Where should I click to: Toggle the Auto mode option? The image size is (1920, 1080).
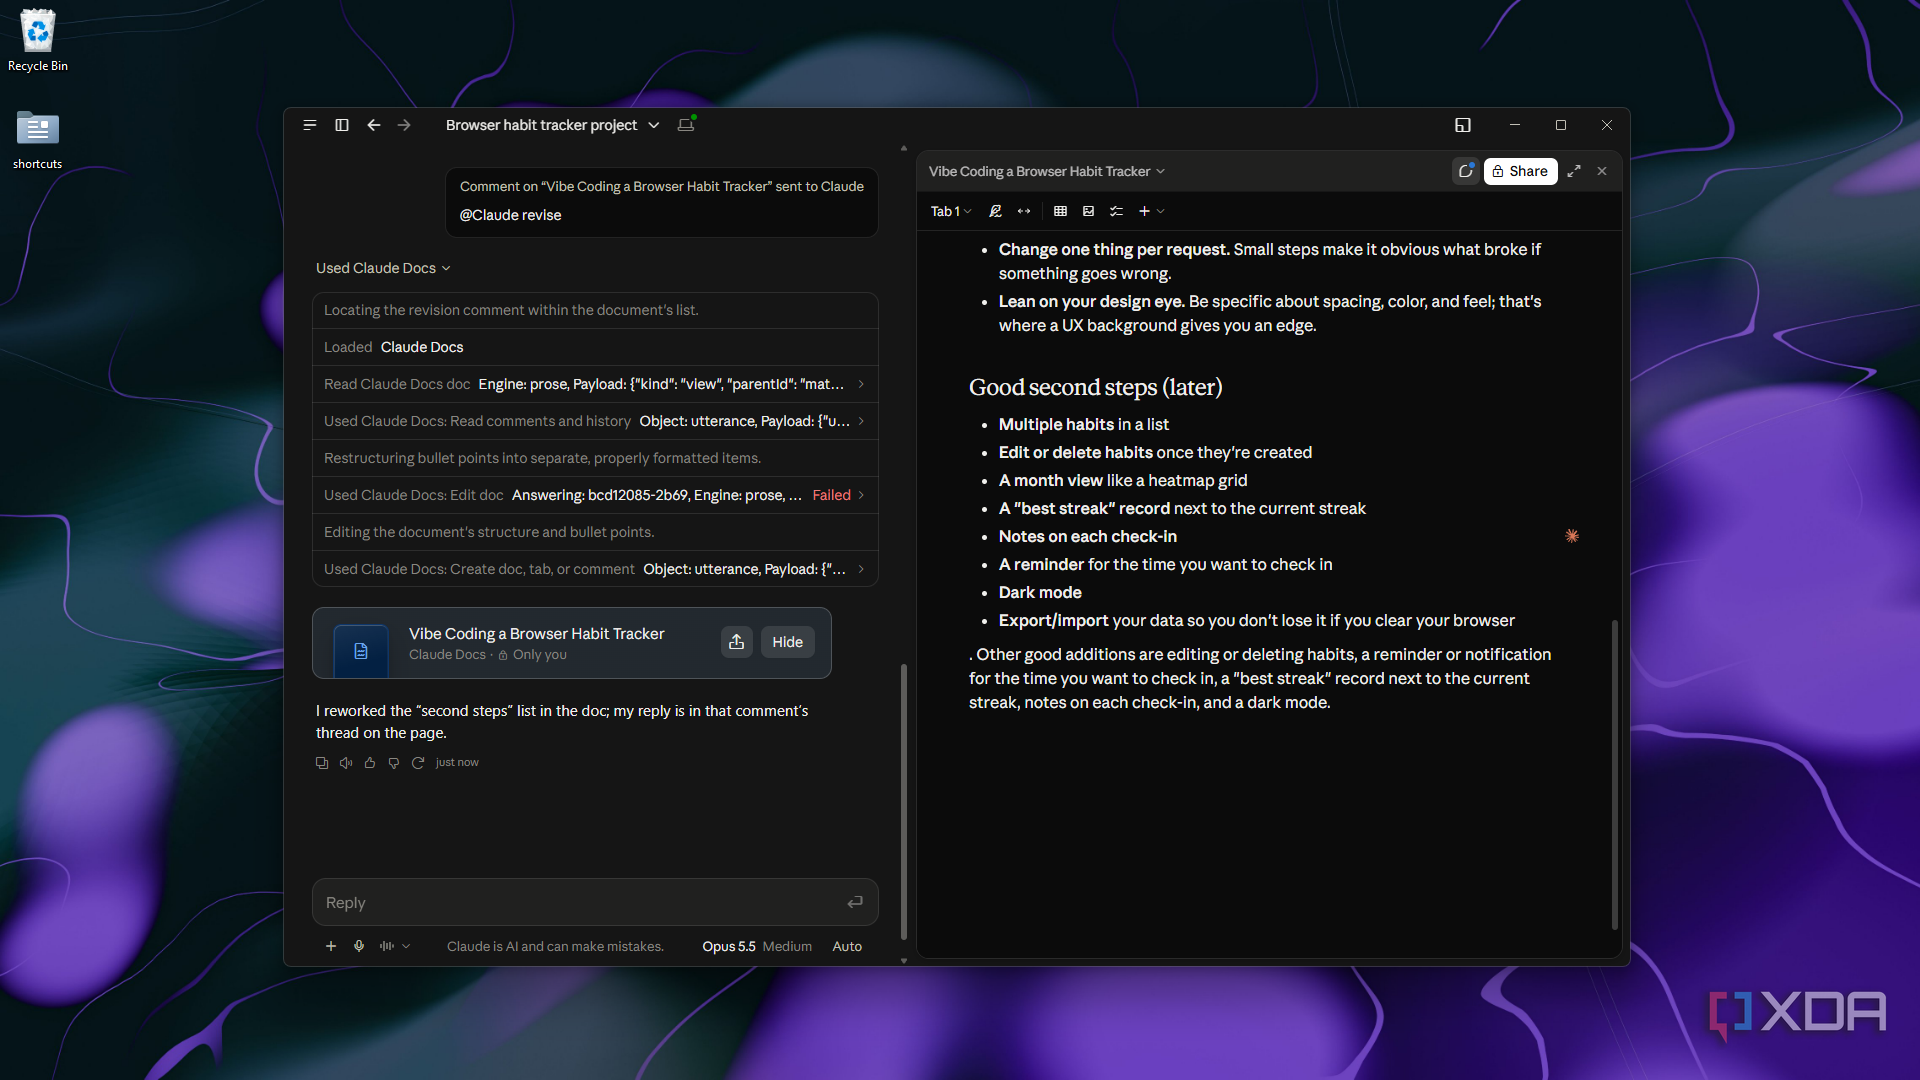pyautogui.click(x=847, y=946)
